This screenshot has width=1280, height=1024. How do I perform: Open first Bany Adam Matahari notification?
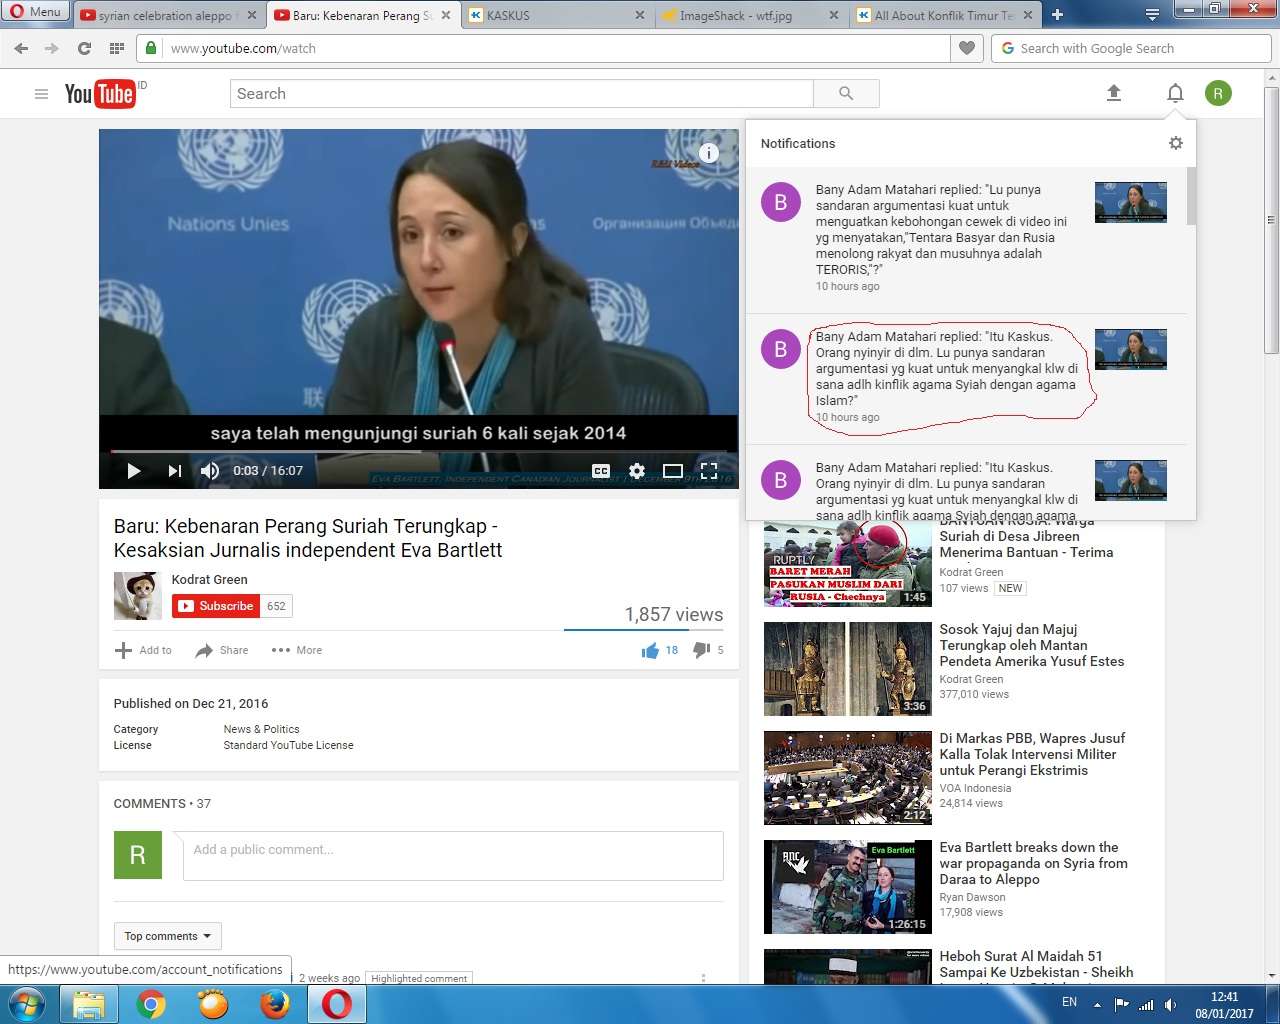[967, 239]
